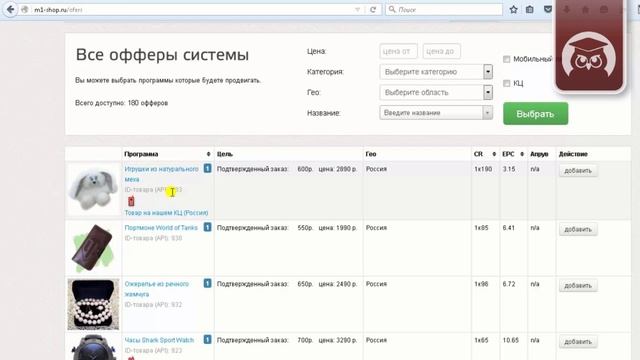The width and height of the screenshot is (640, 360).
Task: Sort the table by the Программа column arrows
Action: pos(208,154)
